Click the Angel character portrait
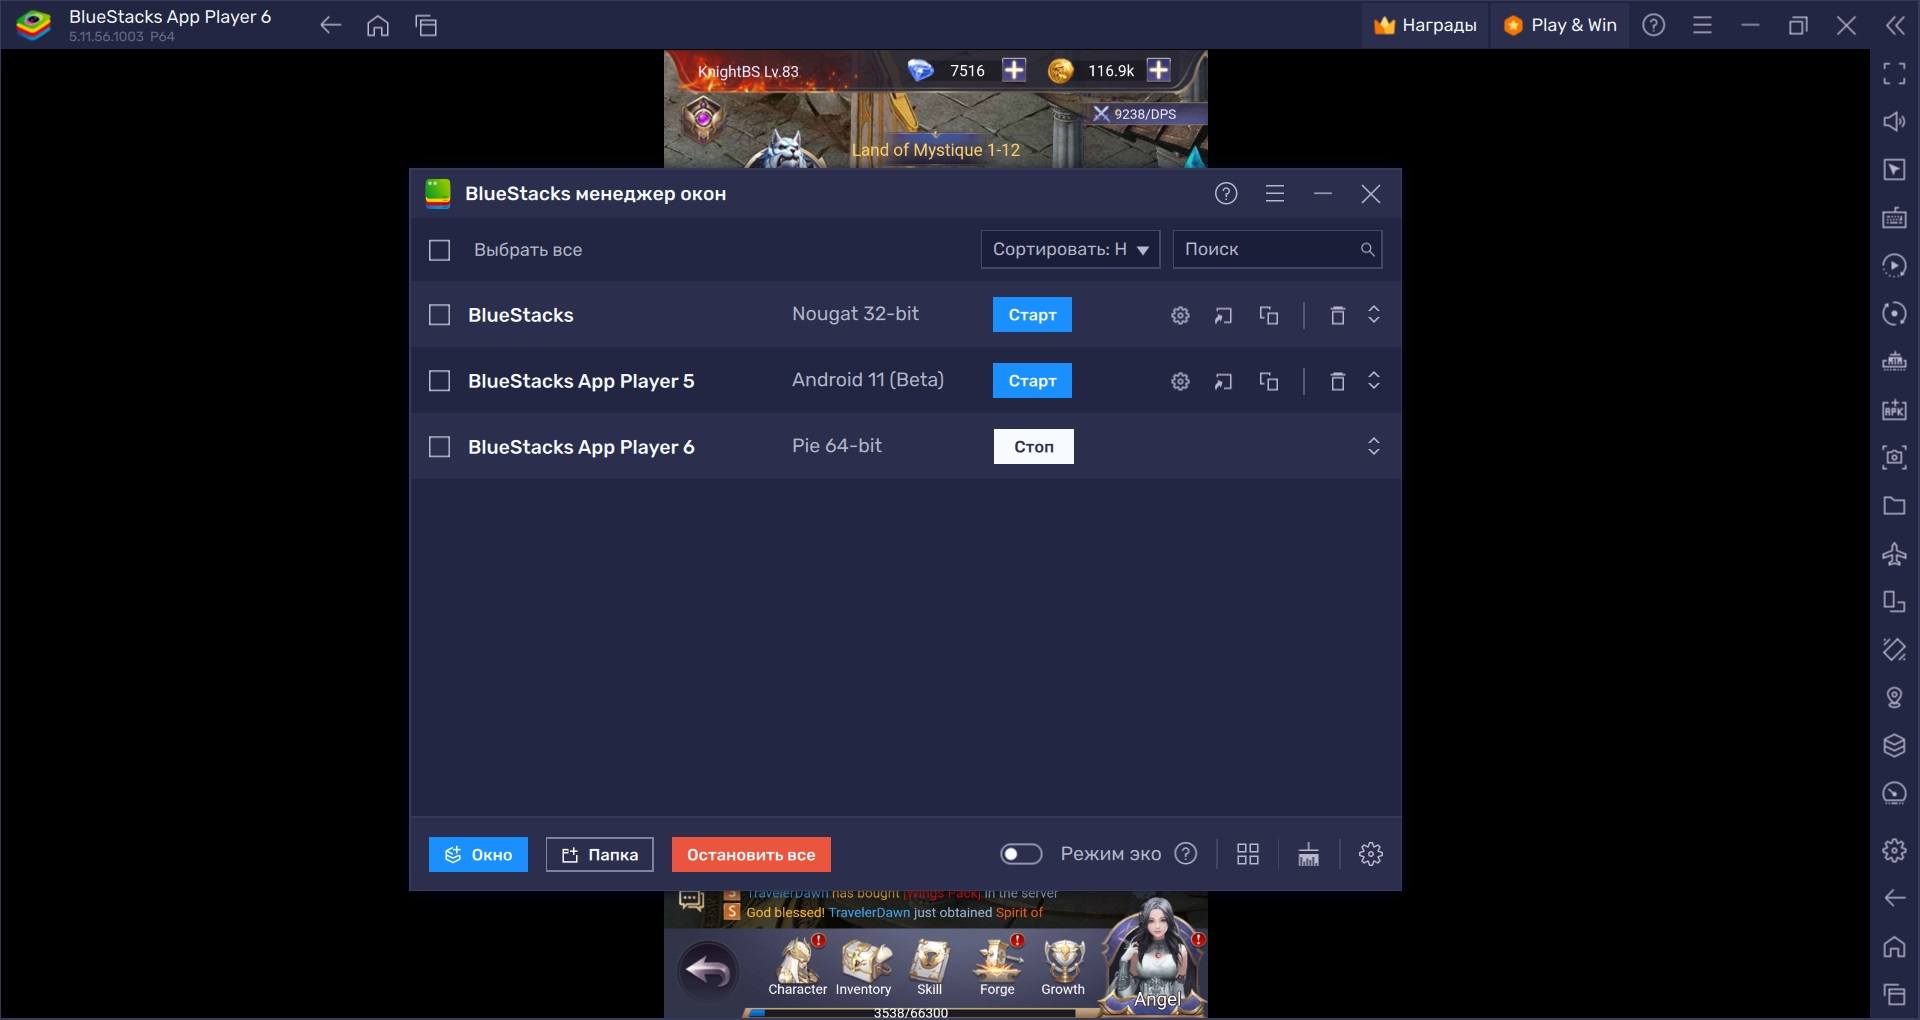This screenshot has width=1920, height=1020. coord(1156,955)
